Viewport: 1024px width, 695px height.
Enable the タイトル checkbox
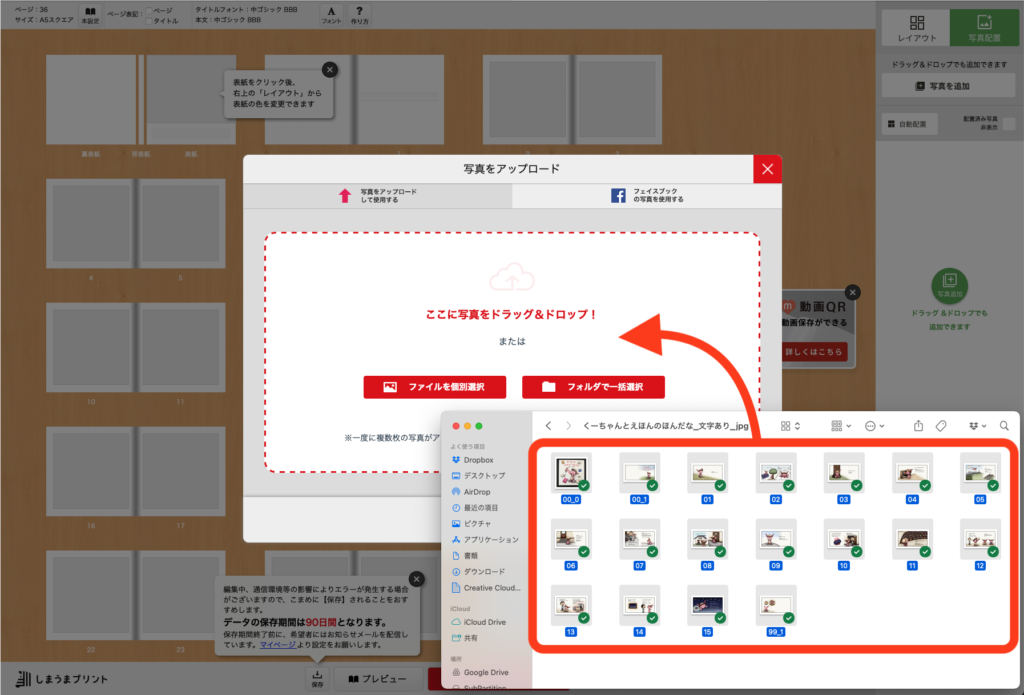[x=149, y=21]
